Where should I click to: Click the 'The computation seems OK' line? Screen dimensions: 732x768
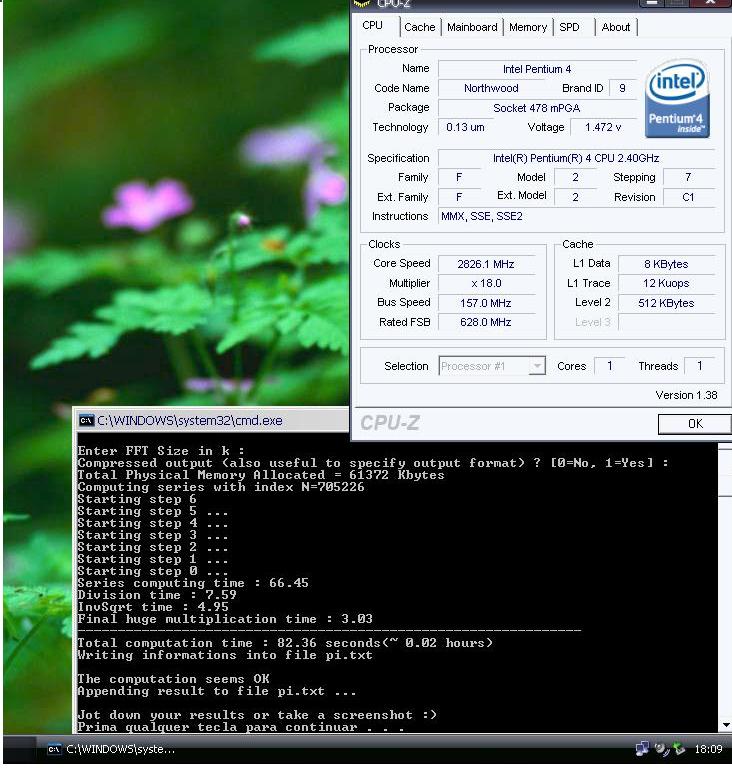[x=173, y=679]
